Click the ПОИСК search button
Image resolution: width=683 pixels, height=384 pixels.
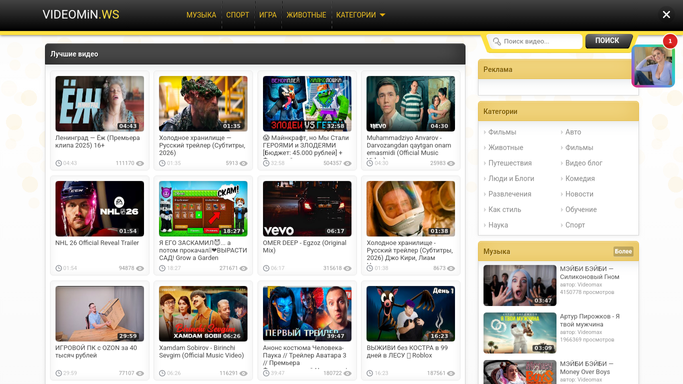[608, 40]
